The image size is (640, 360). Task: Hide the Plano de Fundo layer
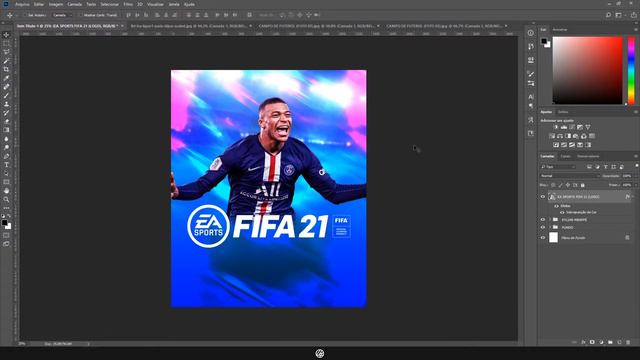click(543, 238)
